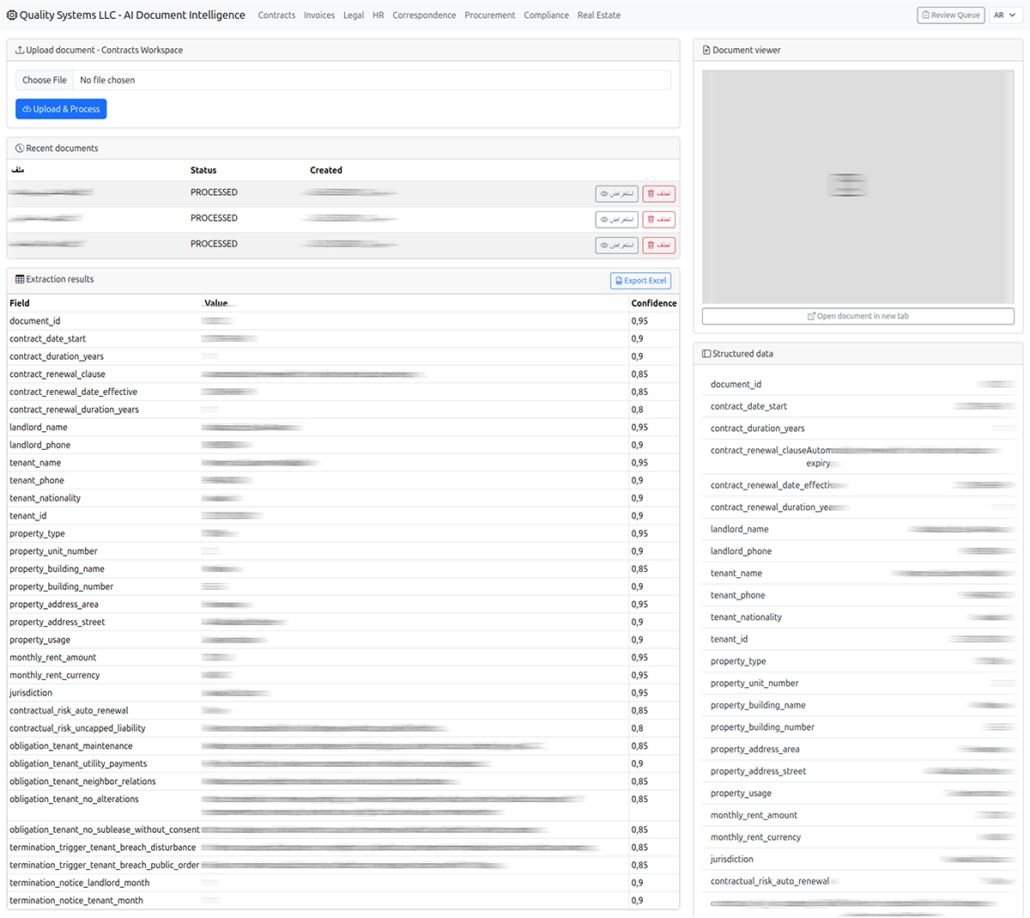Viewport: 1030px width, 918px height.
Task: View the first processed document
Action: pyautogui.click(x=616, y=194)
